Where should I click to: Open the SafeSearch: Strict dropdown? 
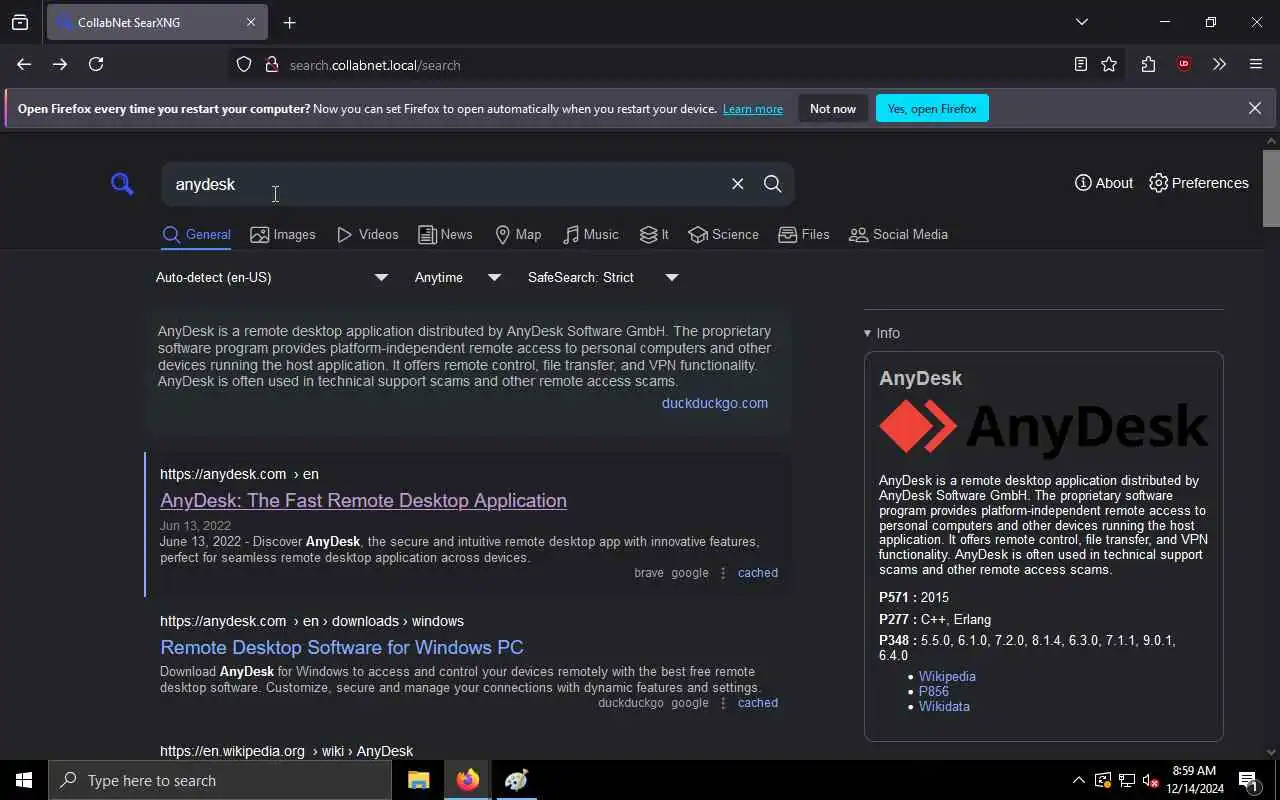tap(603, 277)
